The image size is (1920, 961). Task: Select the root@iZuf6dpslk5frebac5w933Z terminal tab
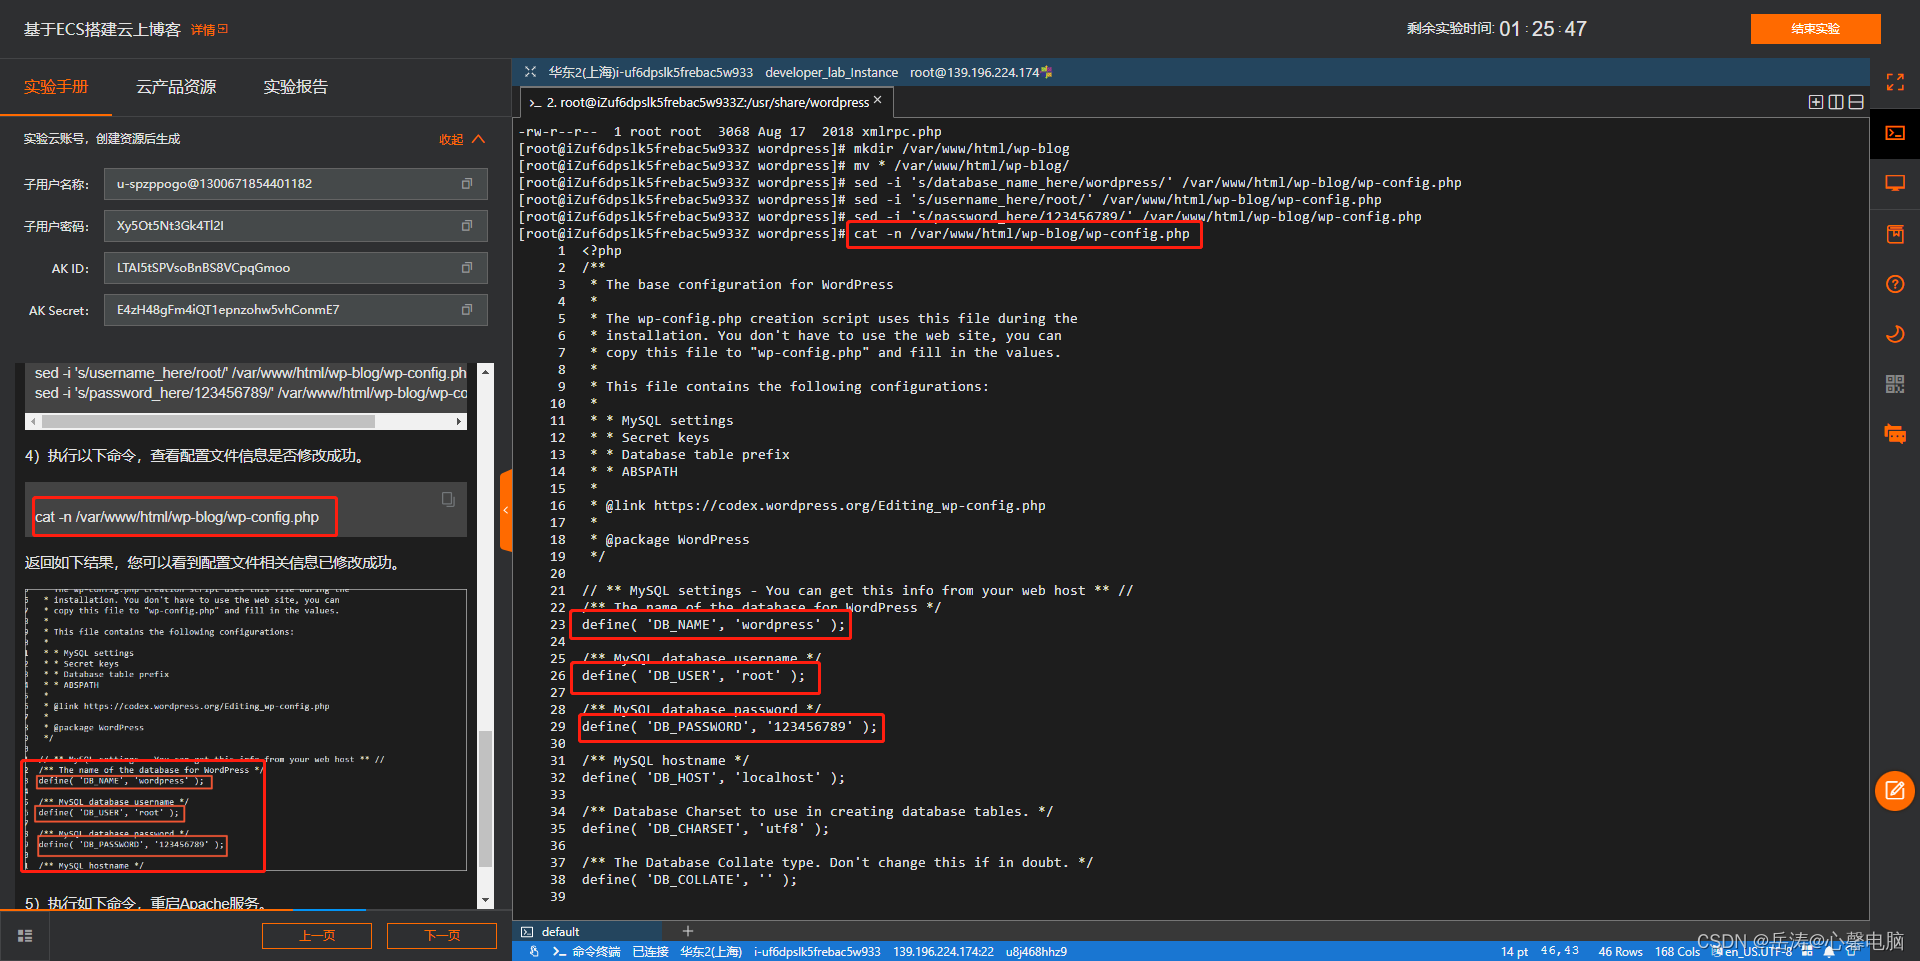pos(706,102)
